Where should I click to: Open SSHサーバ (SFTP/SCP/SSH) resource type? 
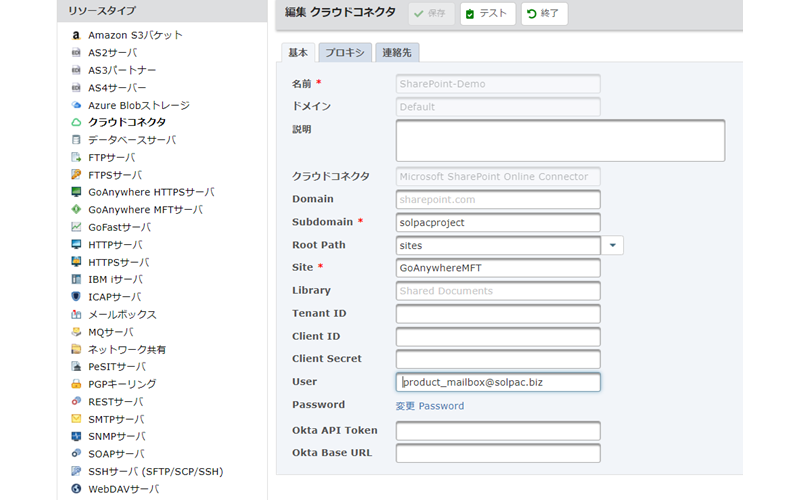pos(156,471)
